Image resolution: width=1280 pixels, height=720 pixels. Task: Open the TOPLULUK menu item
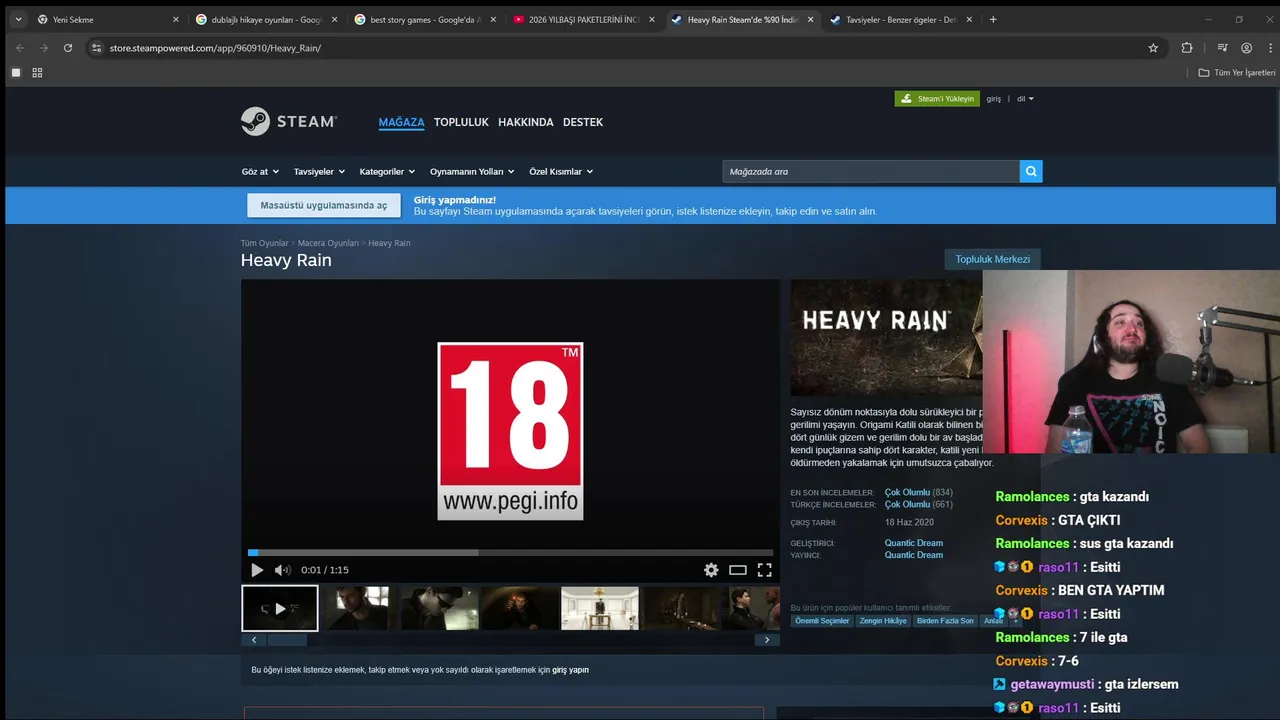pyautogui.click(x=461, y=122)
